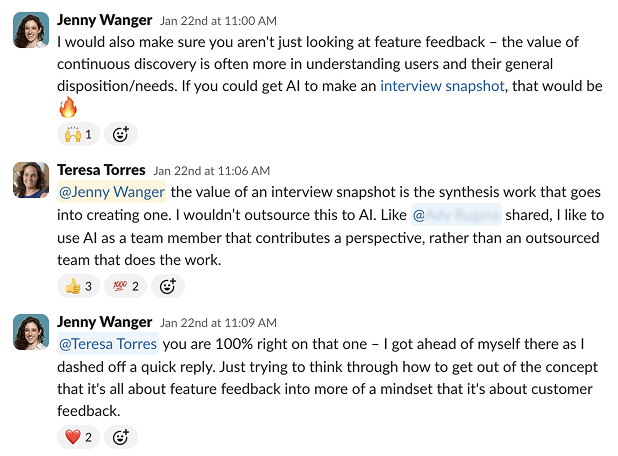The image size is (618, 456).
Task: Click Jenny Wanger's avatar on the last message
Action: (30, 332)
